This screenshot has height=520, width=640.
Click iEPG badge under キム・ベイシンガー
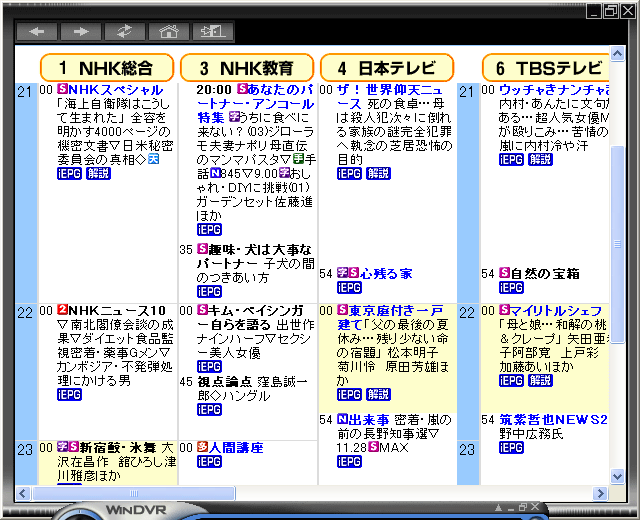pos(209,367)
